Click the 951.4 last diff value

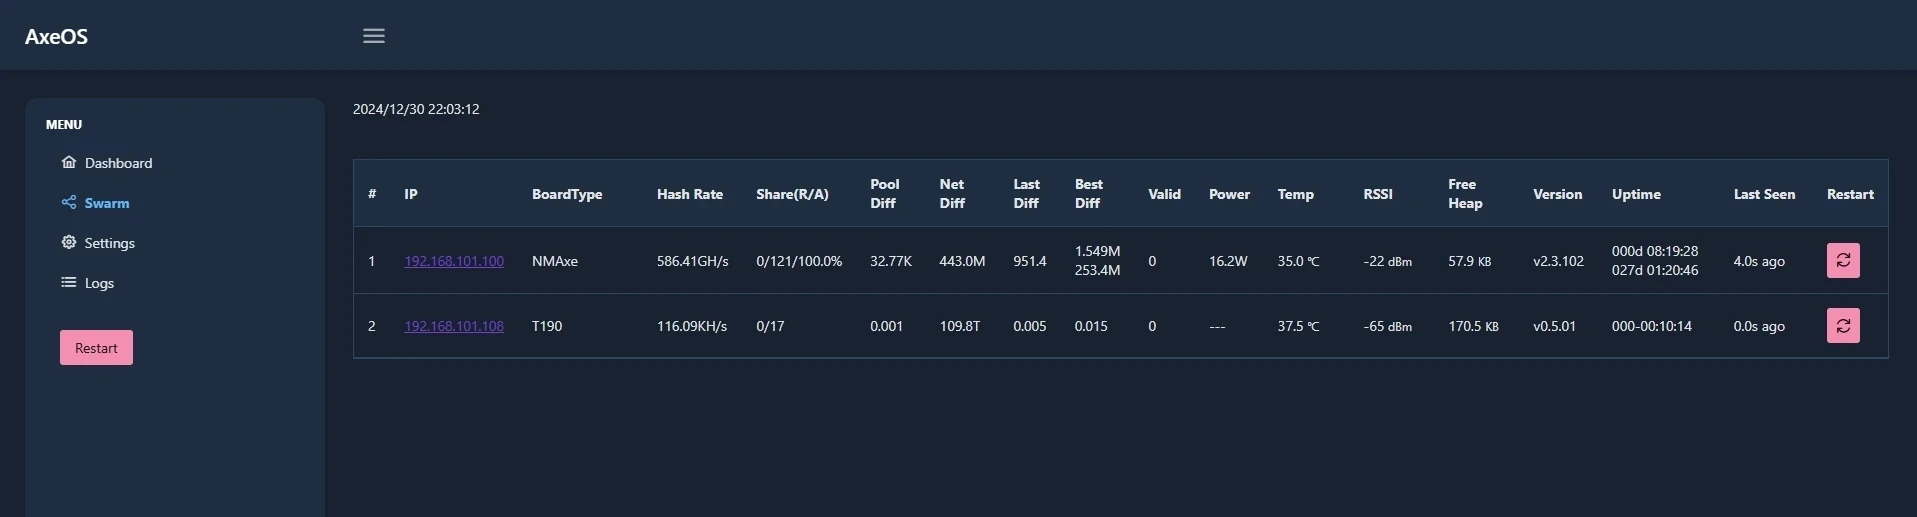tap(1030, 261)
